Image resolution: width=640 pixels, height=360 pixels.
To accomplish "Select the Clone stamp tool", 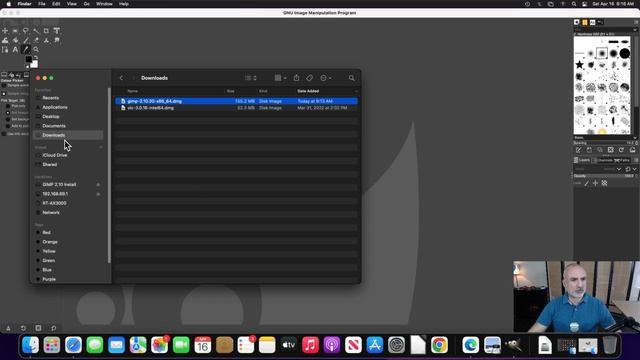I will (x=46, y=40).
